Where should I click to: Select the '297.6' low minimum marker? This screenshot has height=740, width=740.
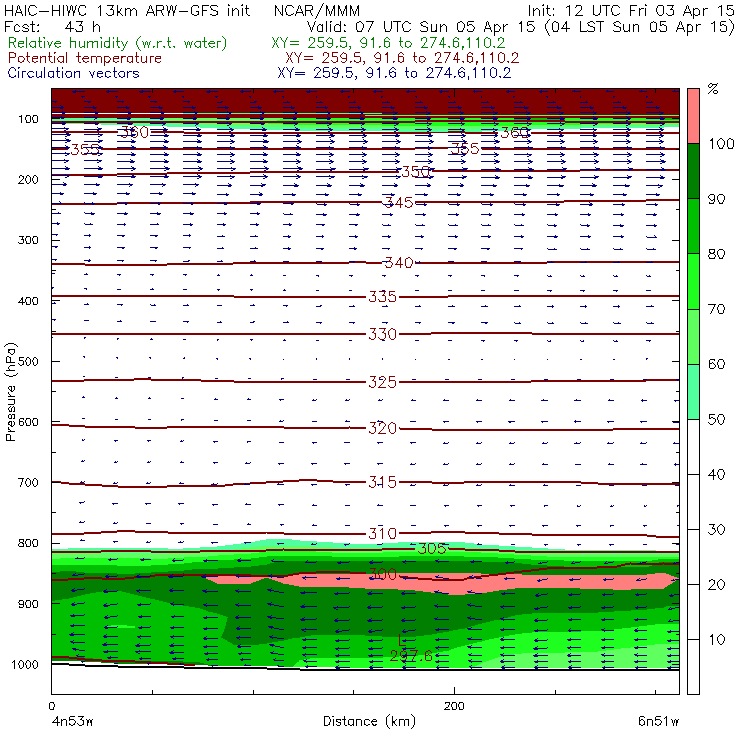coord(411,656)
